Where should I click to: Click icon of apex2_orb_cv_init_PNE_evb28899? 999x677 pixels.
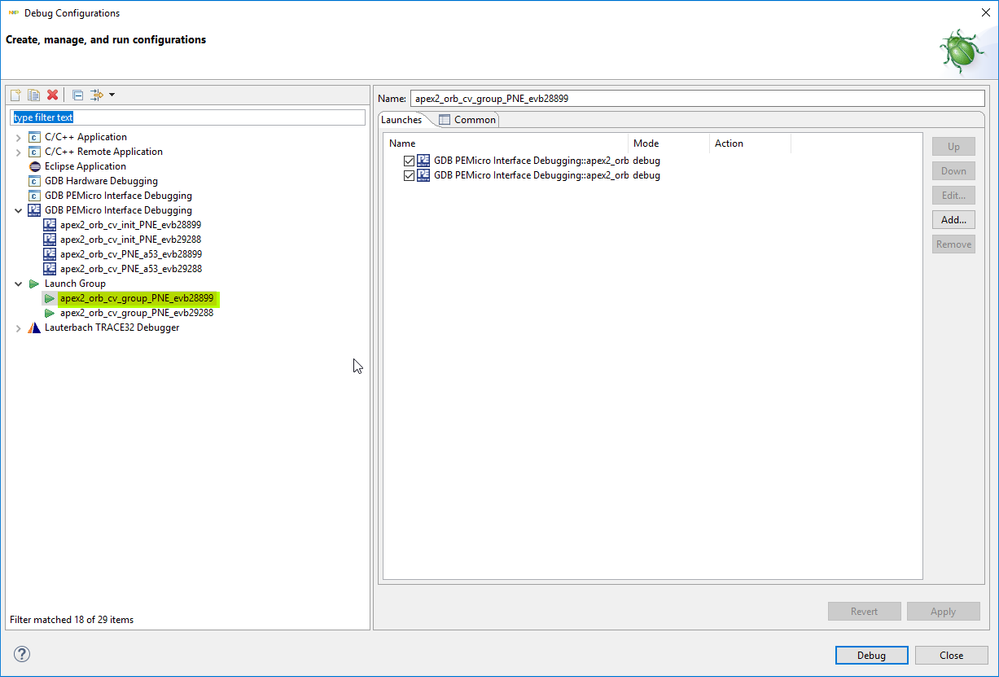tap(50, 225)
